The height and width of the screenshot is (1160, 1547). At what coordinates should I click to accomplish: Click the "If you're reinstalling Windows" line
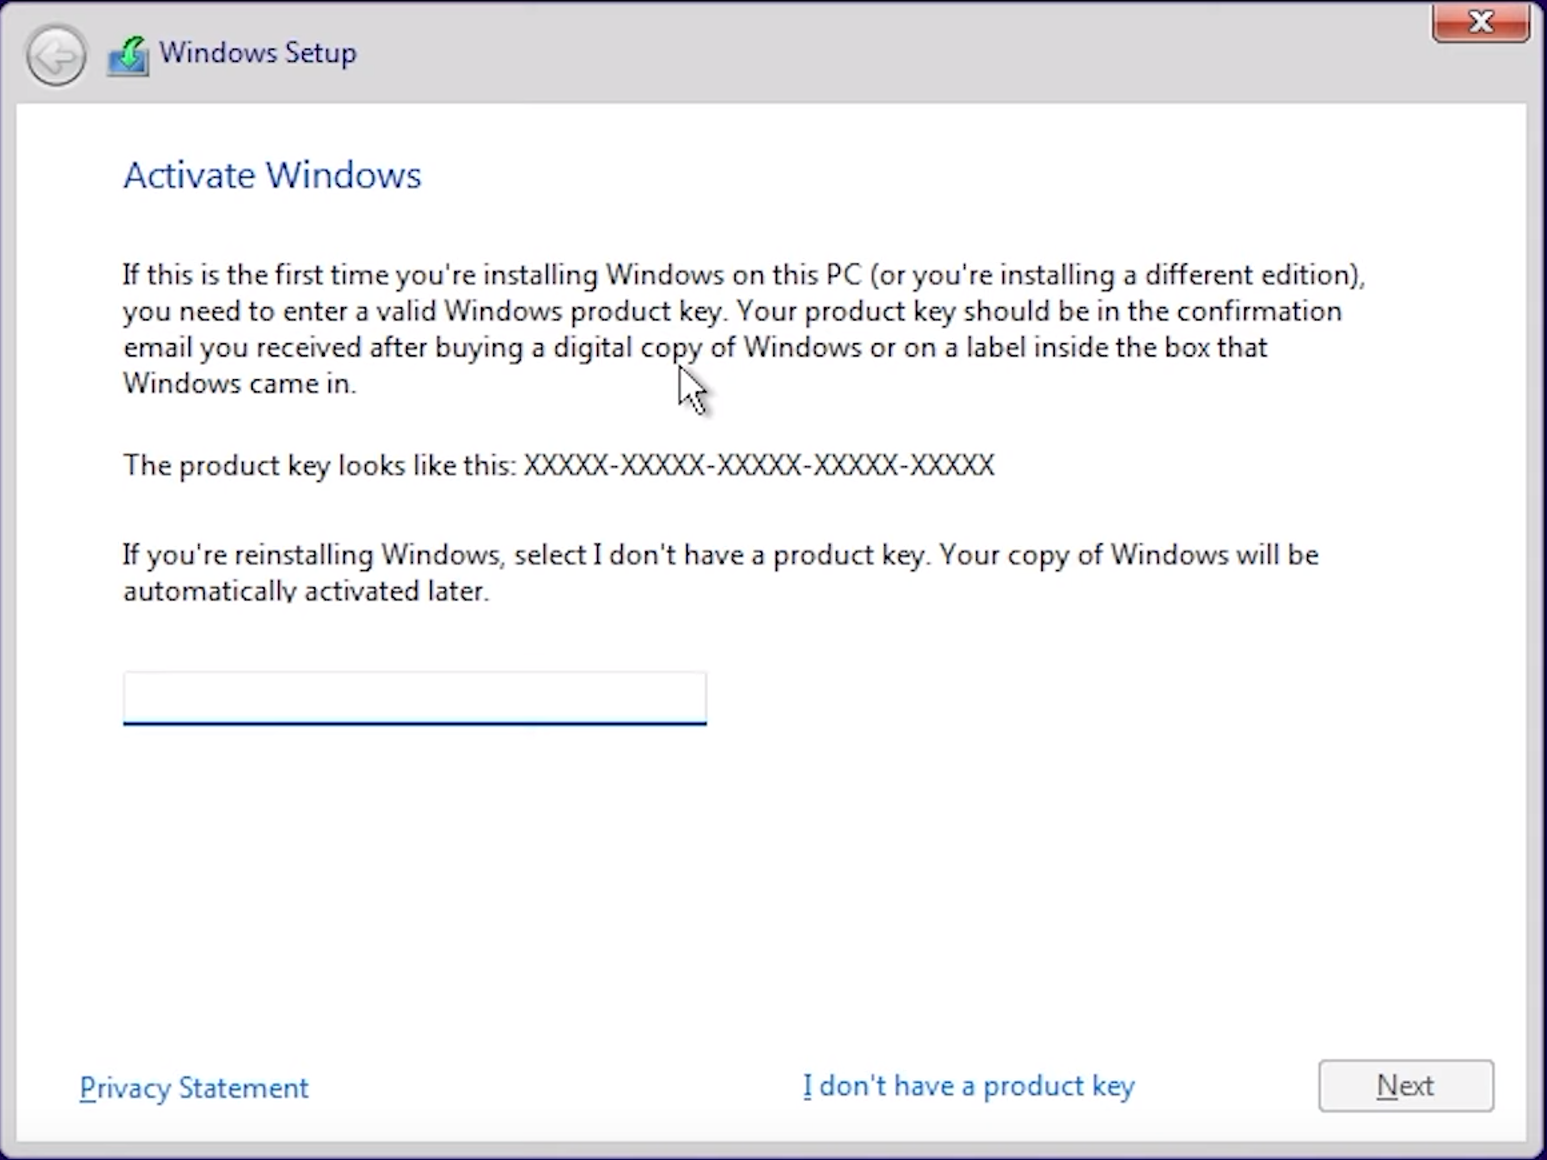pyautogui.click(x=720, y=555)
